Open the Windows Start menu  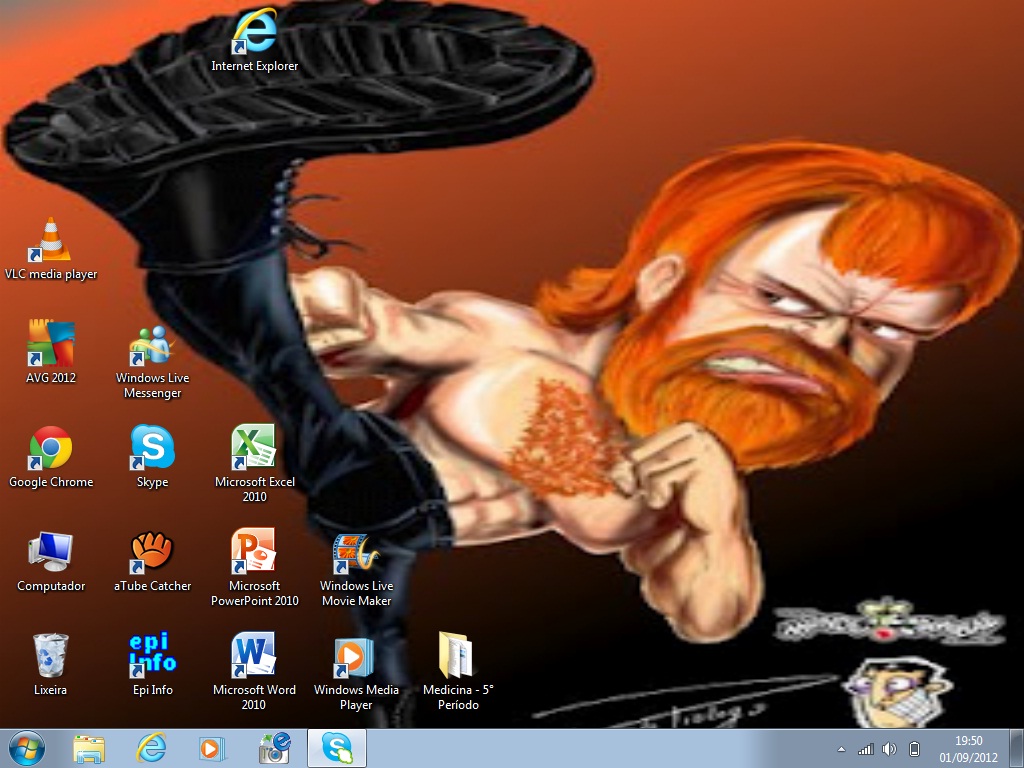coord(27,748)
